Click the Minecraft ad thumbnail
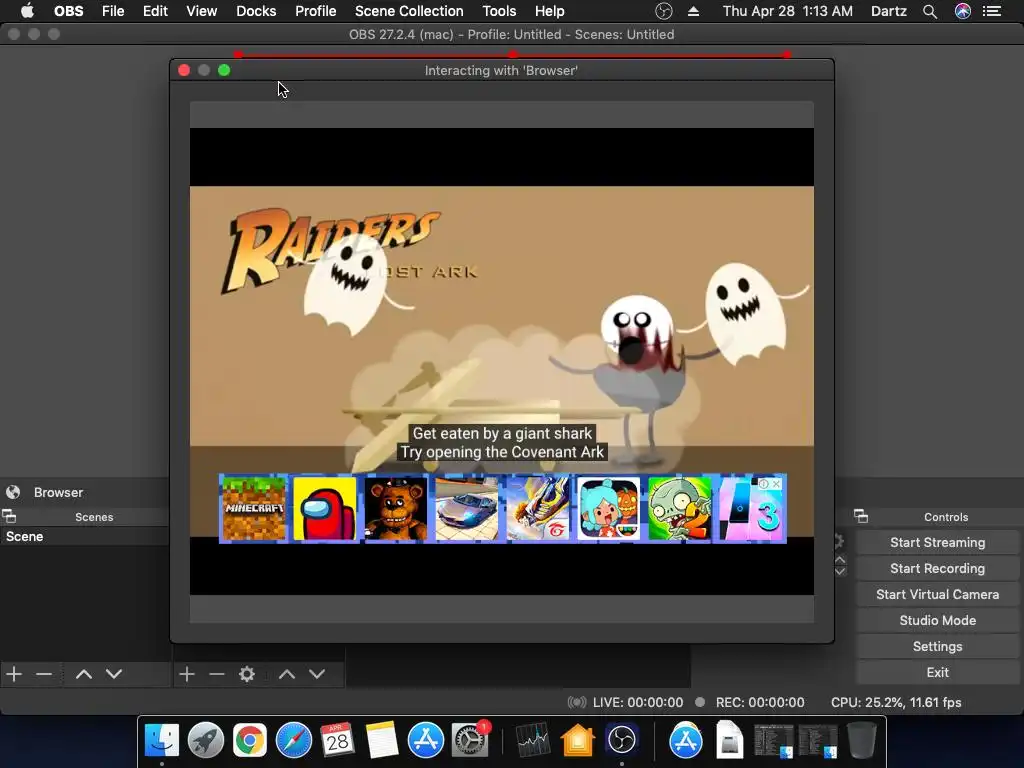This screenshot has height=768, width=1024. tap(254, 508)
